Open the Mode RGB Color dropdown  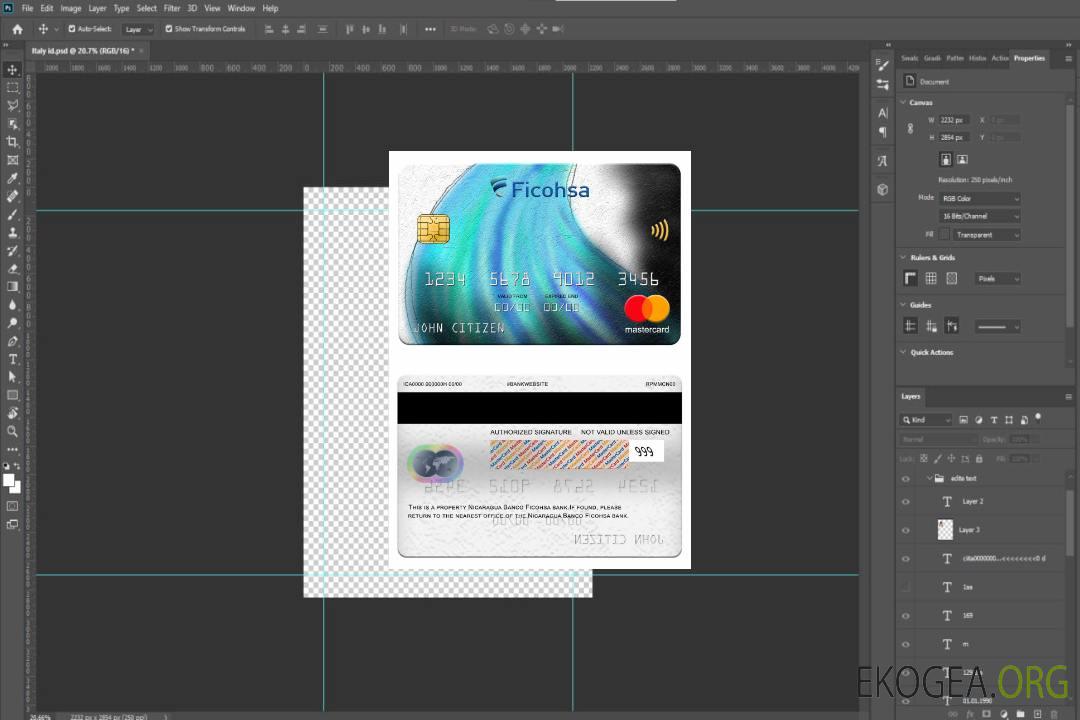click(x=979, y=198)
